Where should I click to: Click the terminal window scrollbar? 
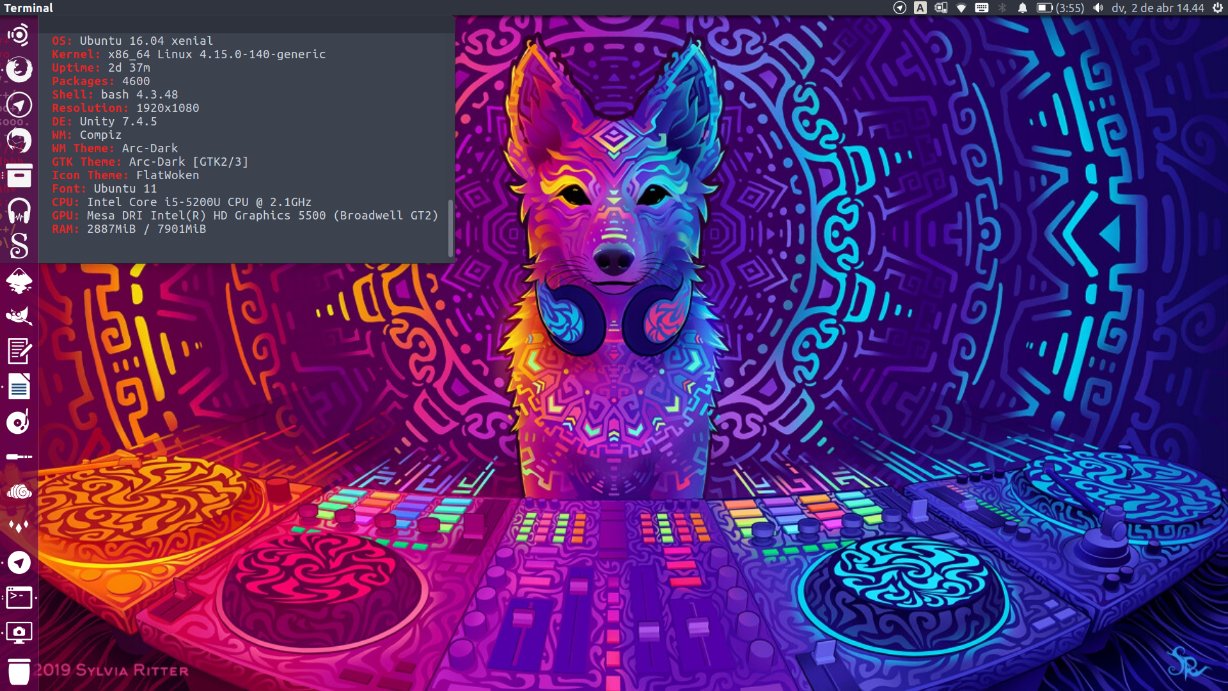(x=450, y=228)
